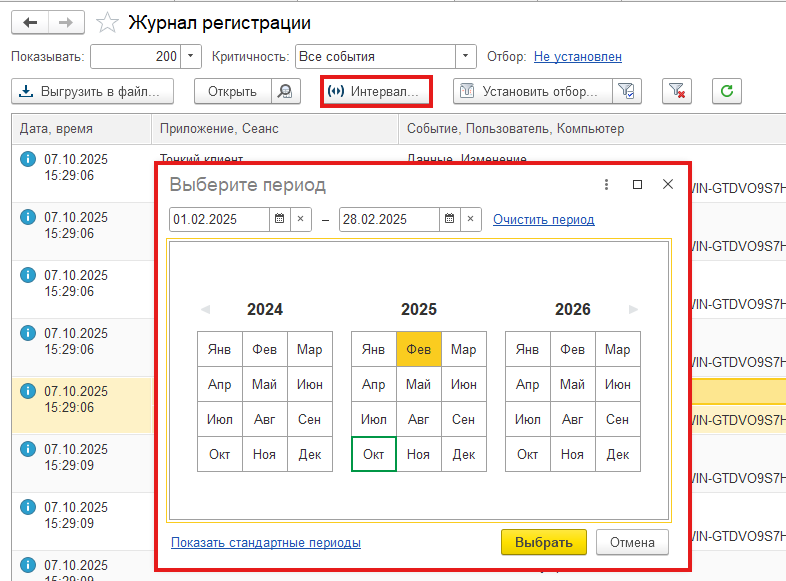Click the 2024 year heading
Viewport: 786px width, 581px height.
coord(265,309)
